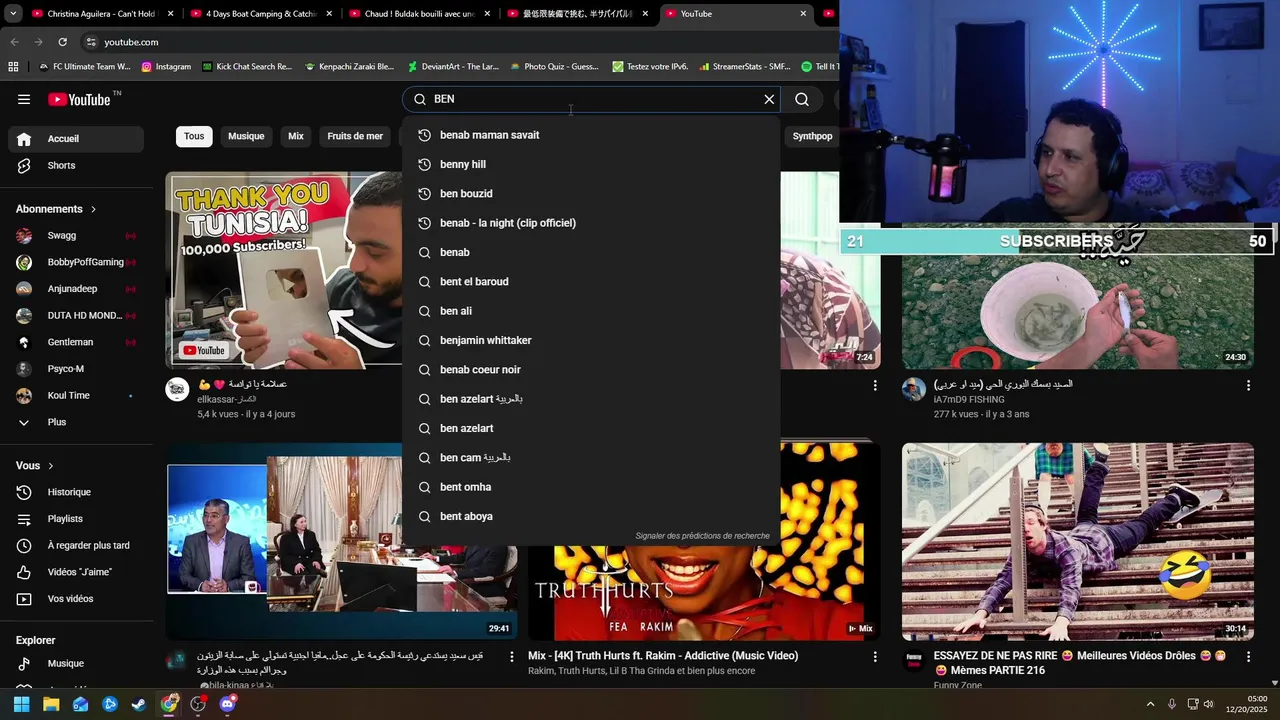Show hidden system tray icons
This screenshot has width=1280, height=720.
coord(1150,704)
